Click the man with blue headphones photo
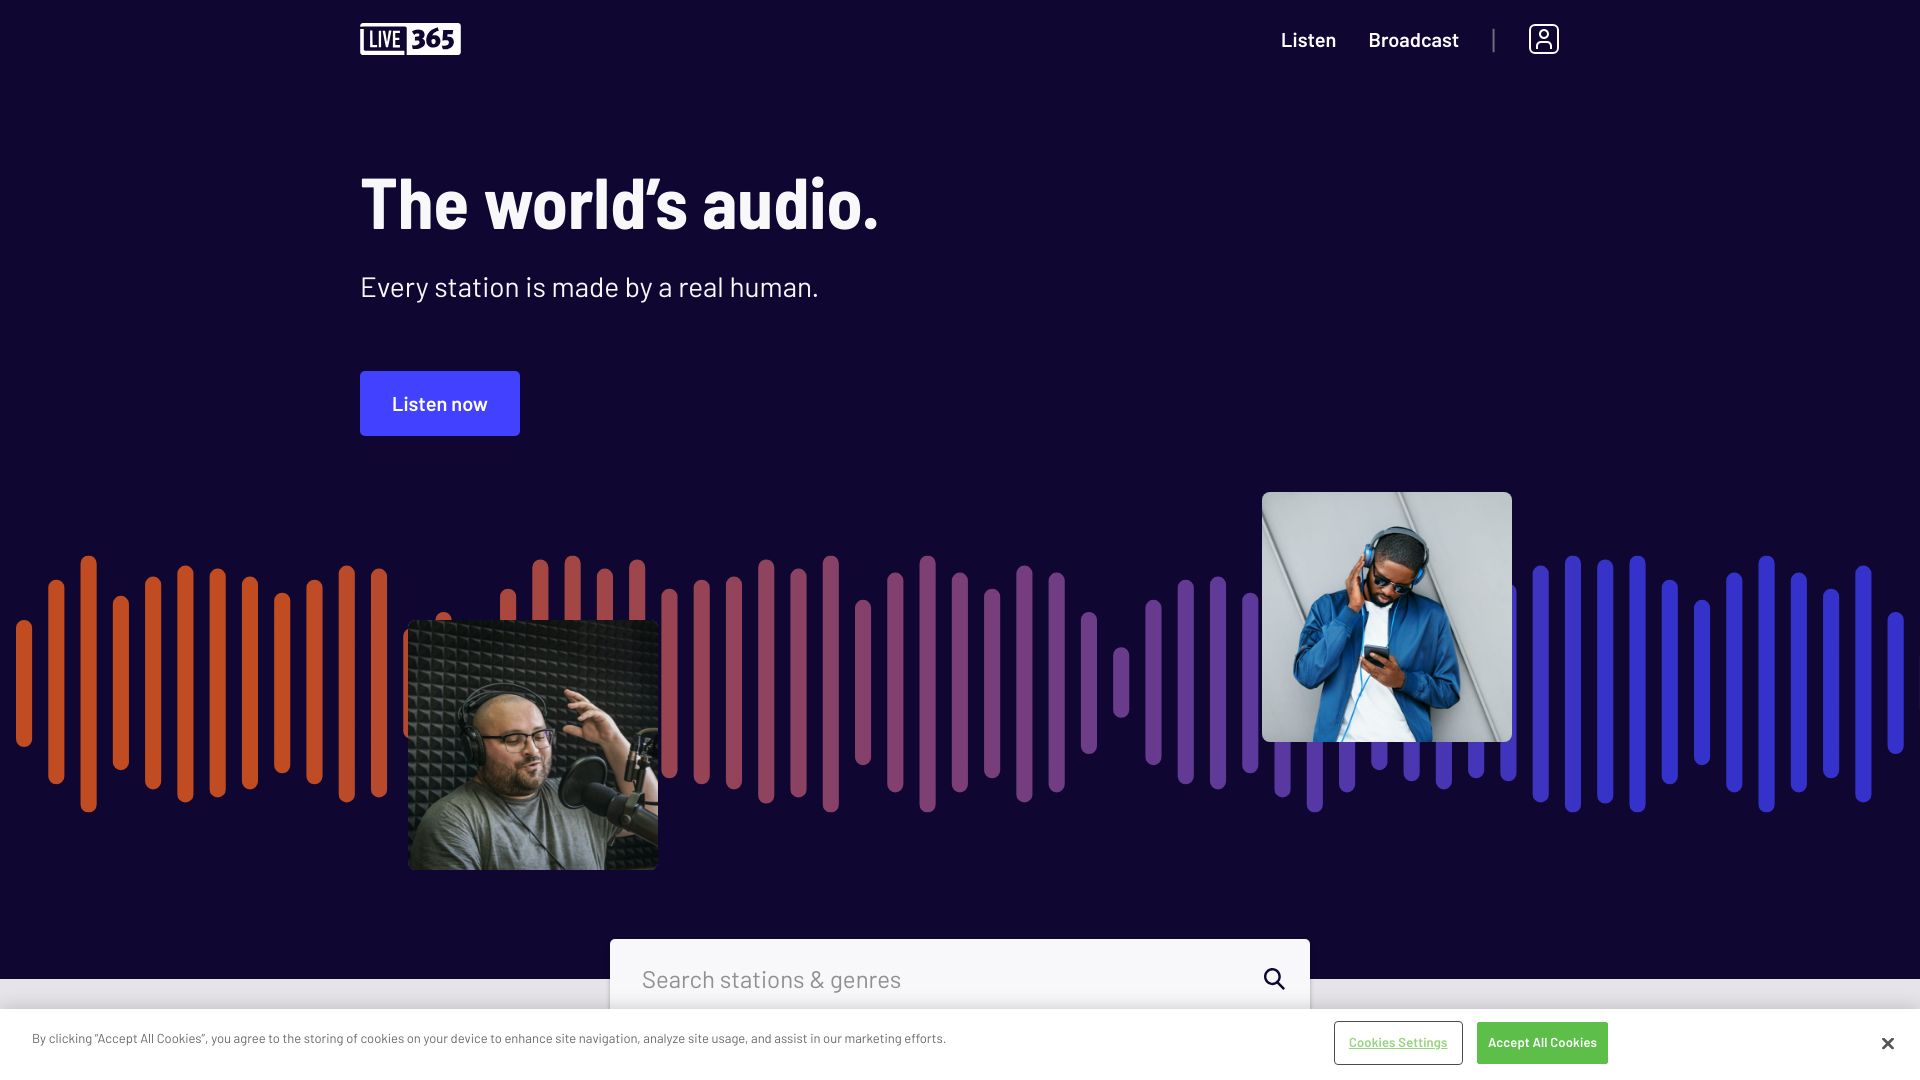Image resolution: width=1920 pixels, height=1080 pixels. 1386,617
